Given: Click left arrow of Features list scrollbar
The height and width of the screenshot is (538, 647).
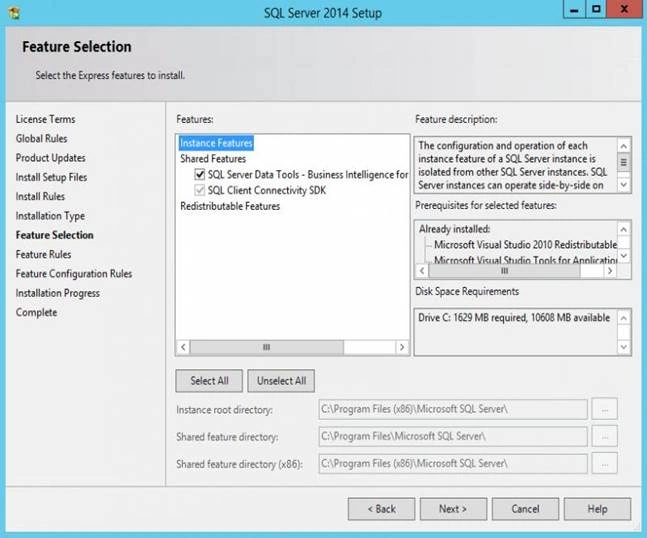Looking at the screenshot, I should 183,347.
